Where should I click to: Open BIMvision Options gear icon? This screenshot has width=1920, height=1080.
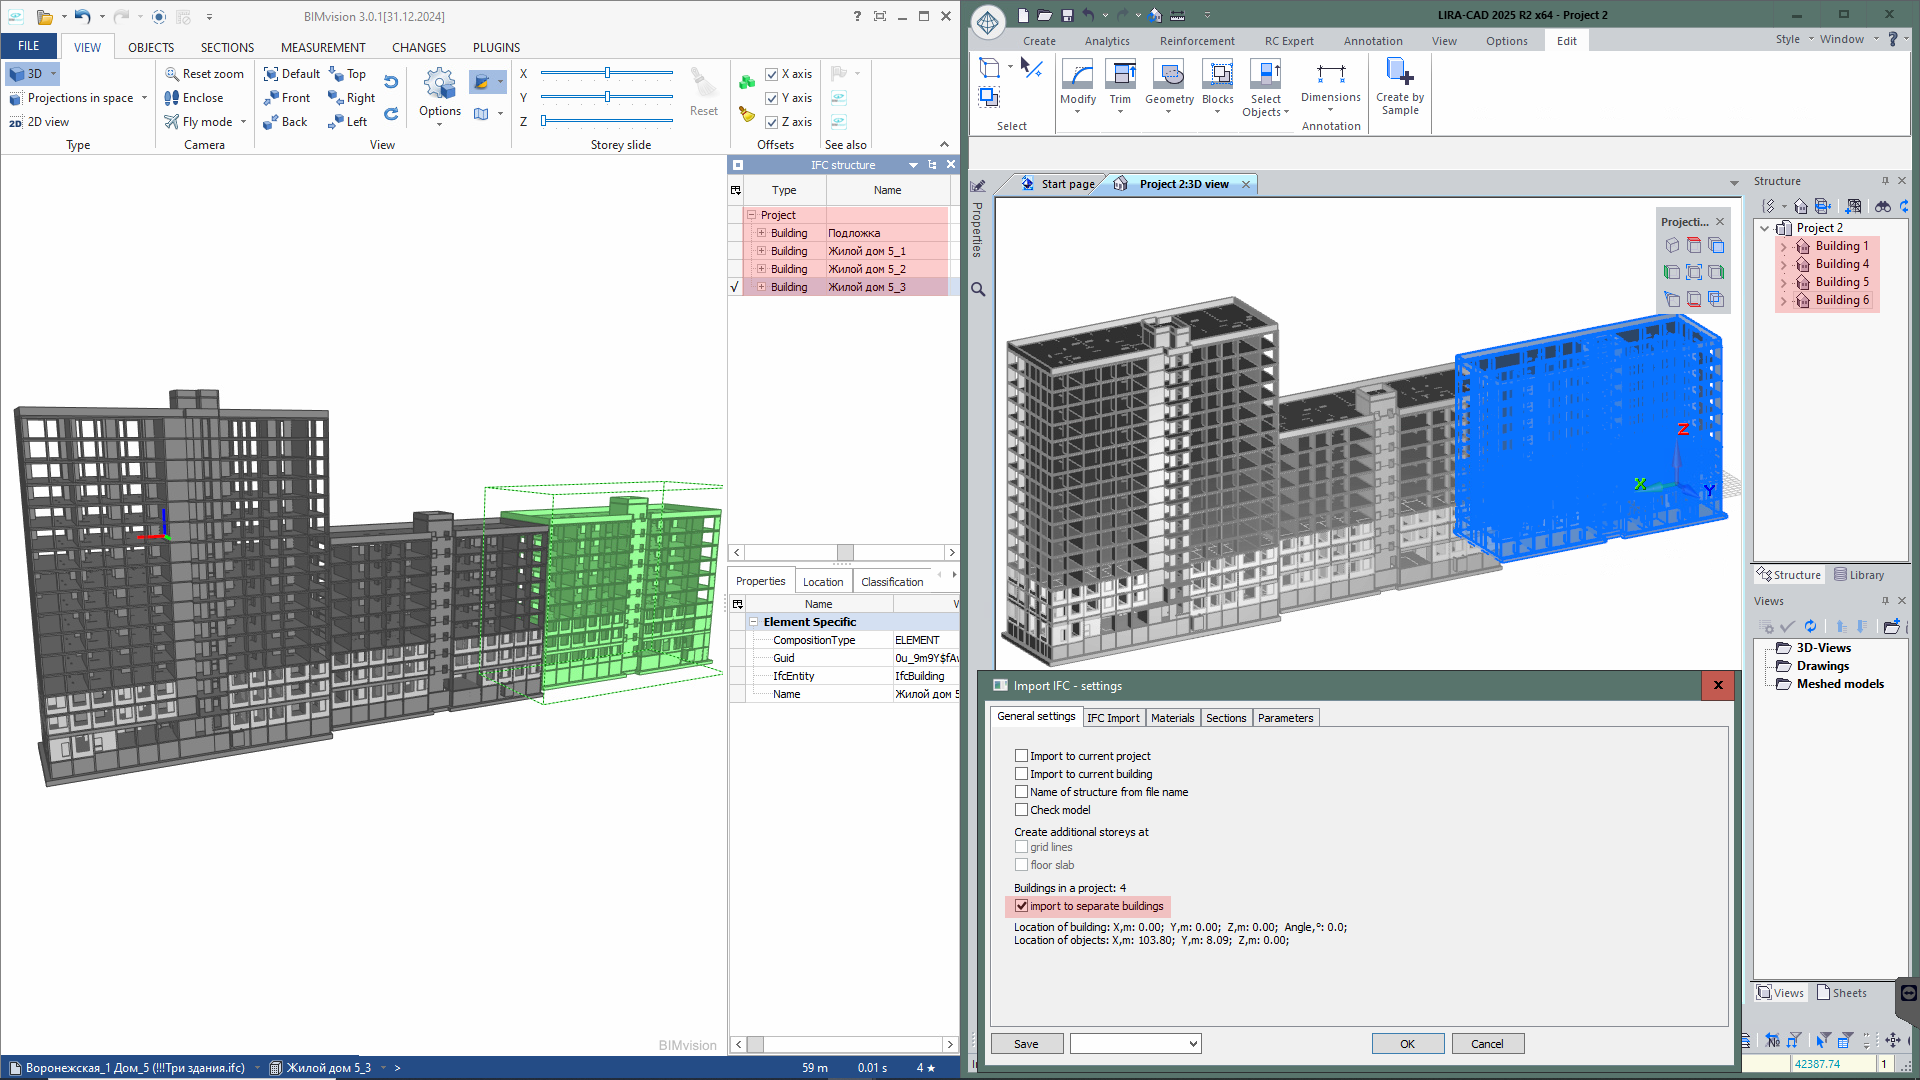coord(440,85)
